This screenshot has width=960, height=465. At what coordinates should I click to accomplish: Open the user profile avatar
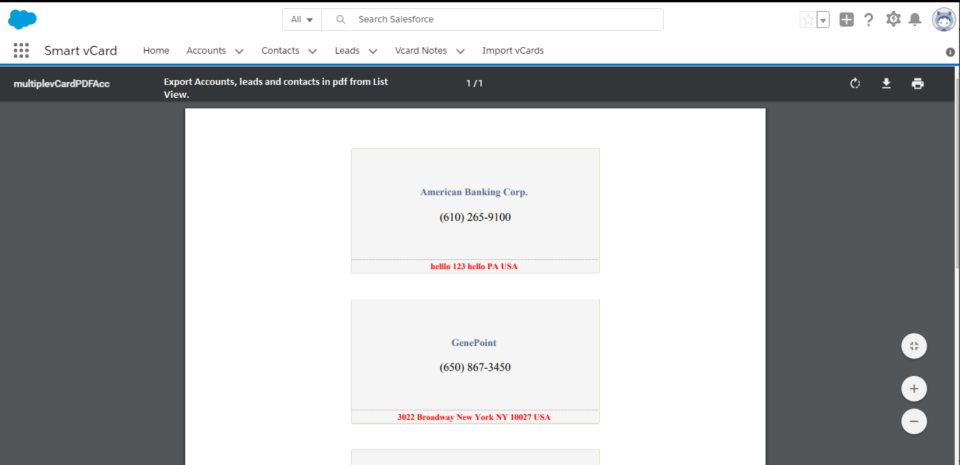click(x=943, y=20)
